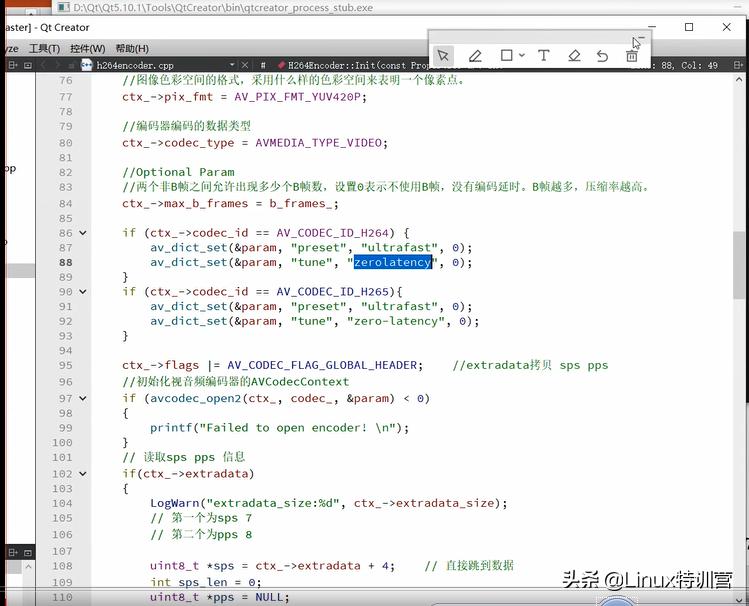The image size is (749, 606).
Task: Collapse the code block at line 102
Action: (x=83, y=474)
